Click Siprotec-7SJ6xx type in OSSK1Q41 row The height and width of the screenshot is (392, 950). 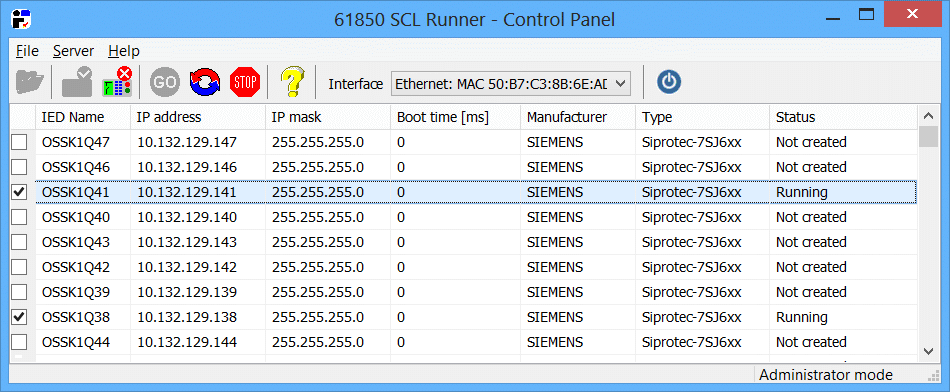pos(692,192)
